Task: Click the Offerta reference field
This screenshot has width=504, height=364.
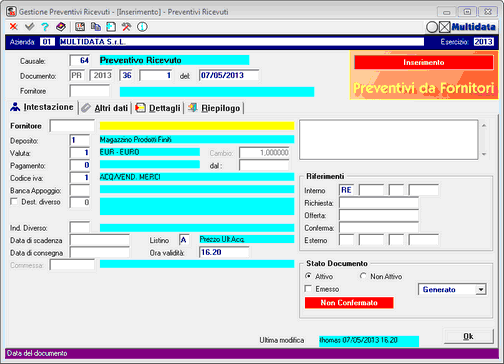Action: (x=379, y=215)
